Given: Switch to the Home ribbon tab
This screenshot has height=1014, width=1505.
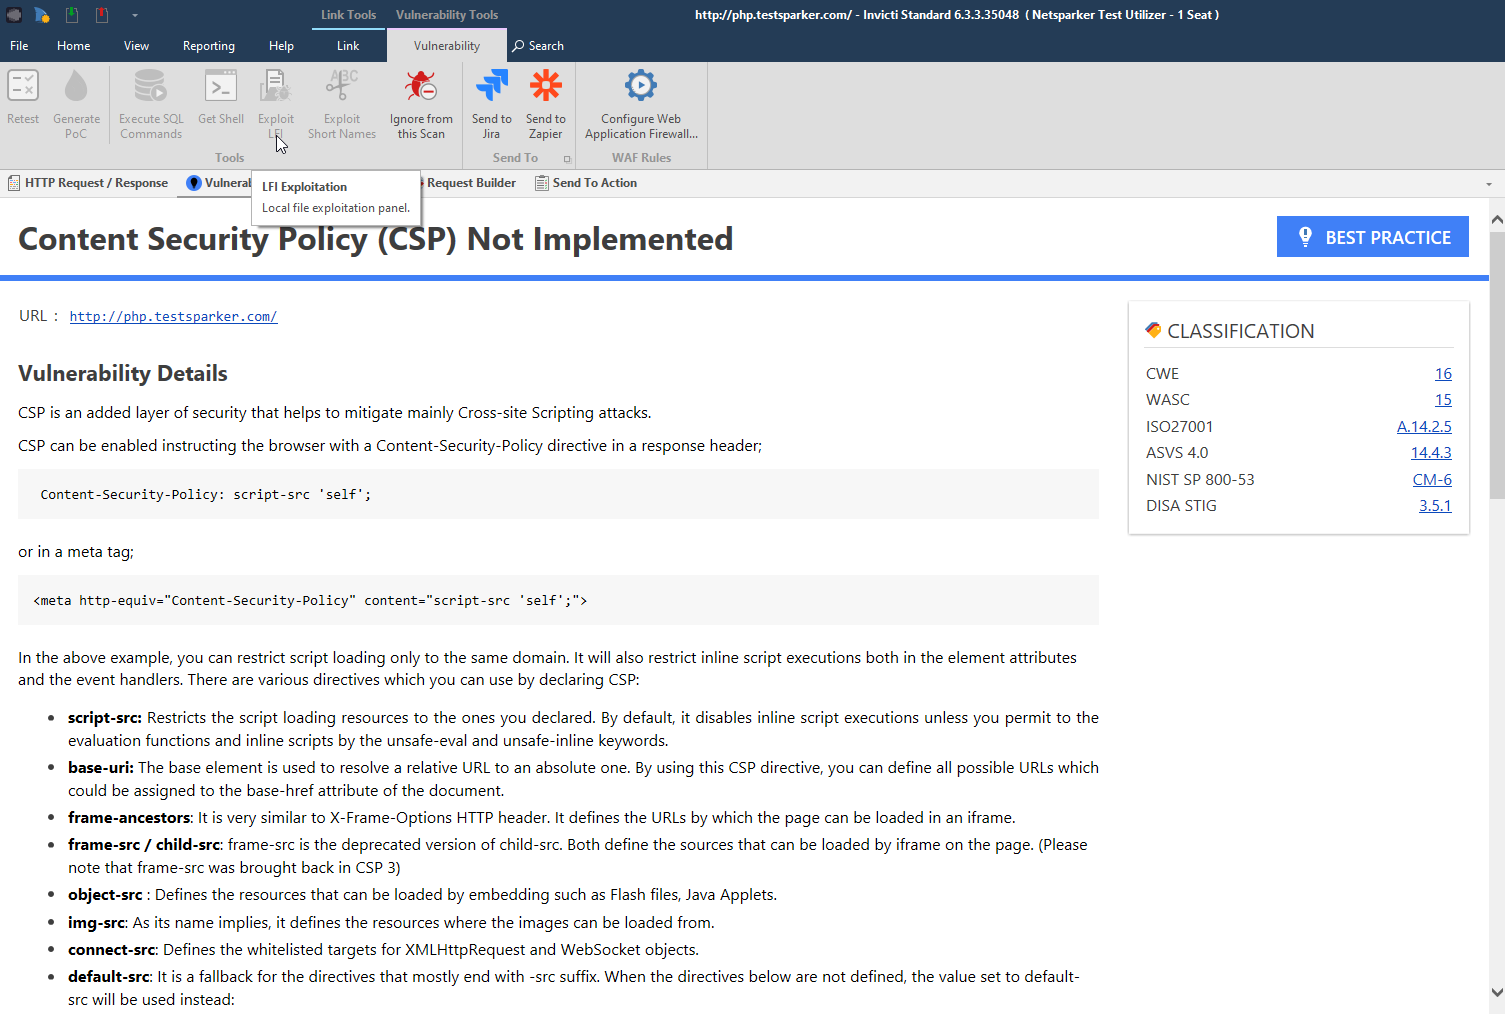Looking at the screenshot, I should (73, 46).
